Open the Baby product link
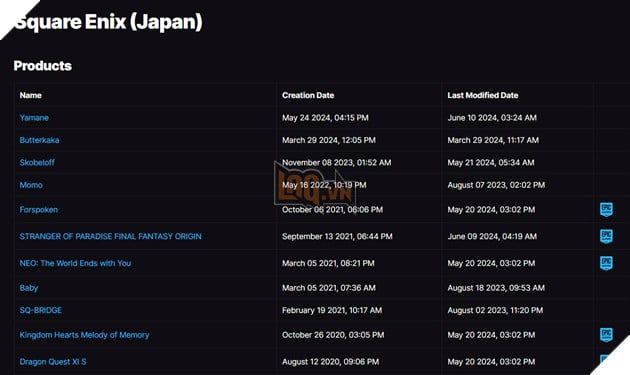 pyautogui.click(x=29, y=288)
